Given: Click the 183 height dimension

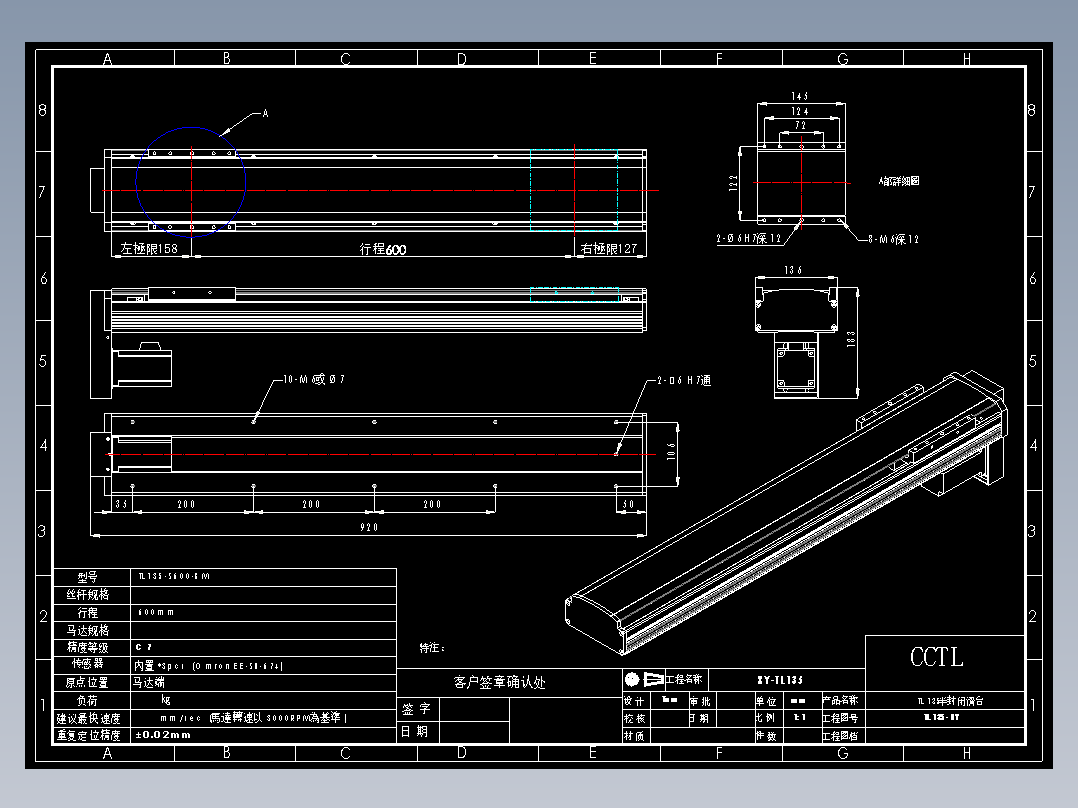Looking at the screenshot, I should point(851,338).
